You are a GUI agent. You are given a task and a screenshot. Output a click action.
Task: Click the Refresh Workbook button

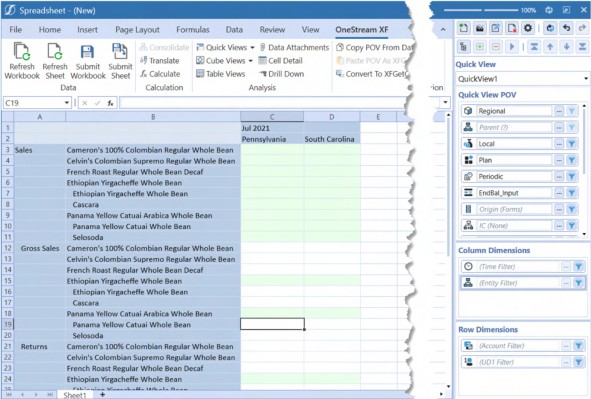click(x=22, y=61)
